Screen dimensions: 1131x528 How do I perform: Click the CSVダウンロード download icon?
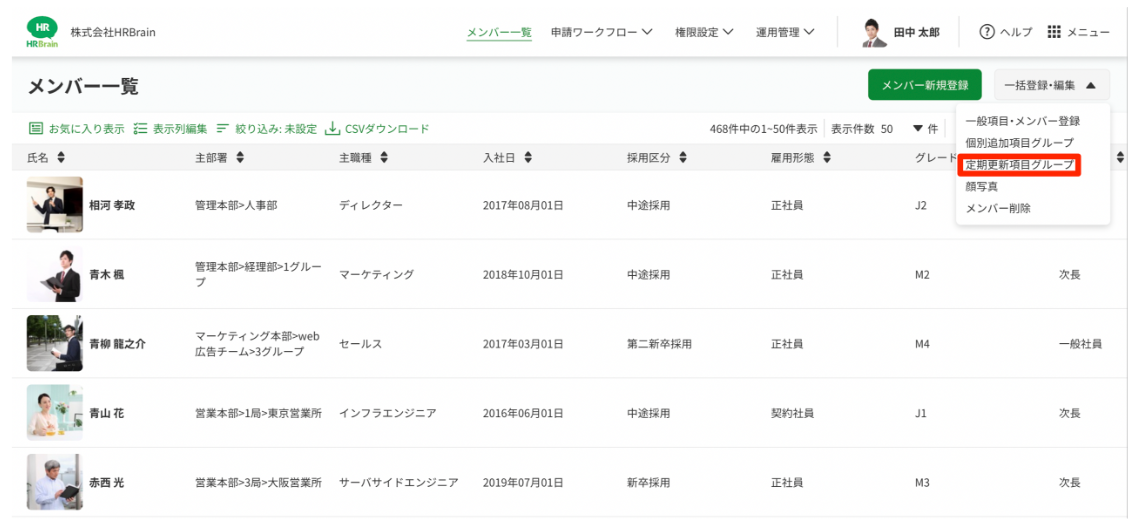[x=332, y=128]
